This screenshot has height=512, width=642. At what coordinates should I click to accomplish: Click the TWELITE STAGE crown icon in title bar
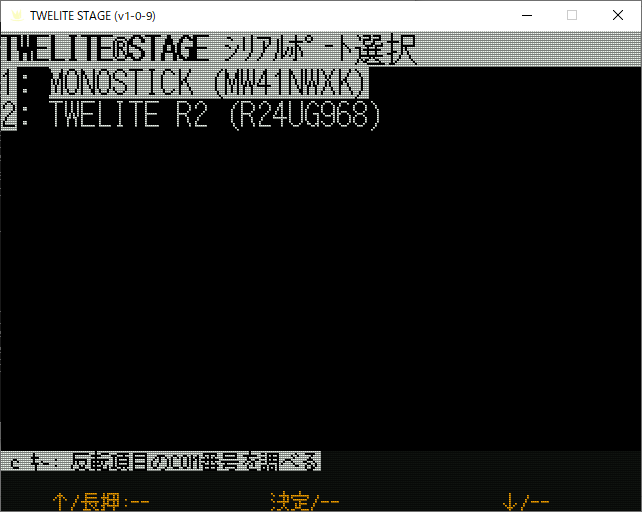pos(17,16)
